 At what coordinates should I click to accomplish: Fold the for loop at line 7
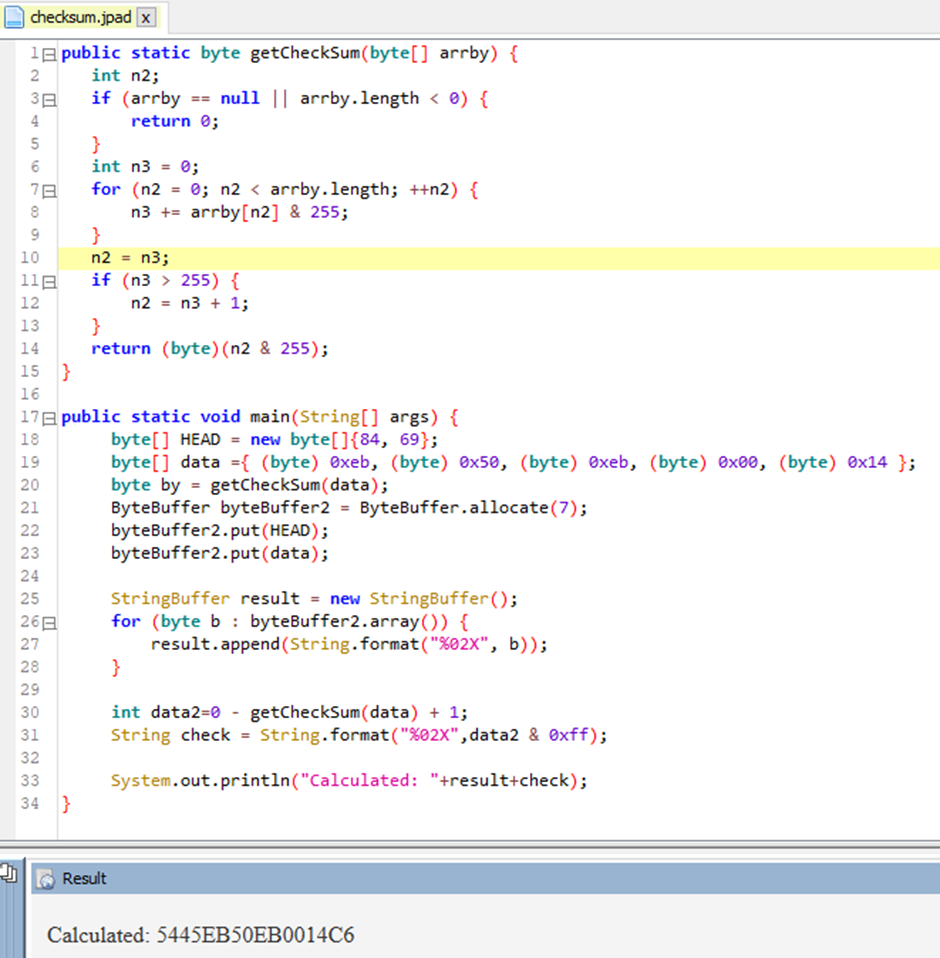pos(50,190)
